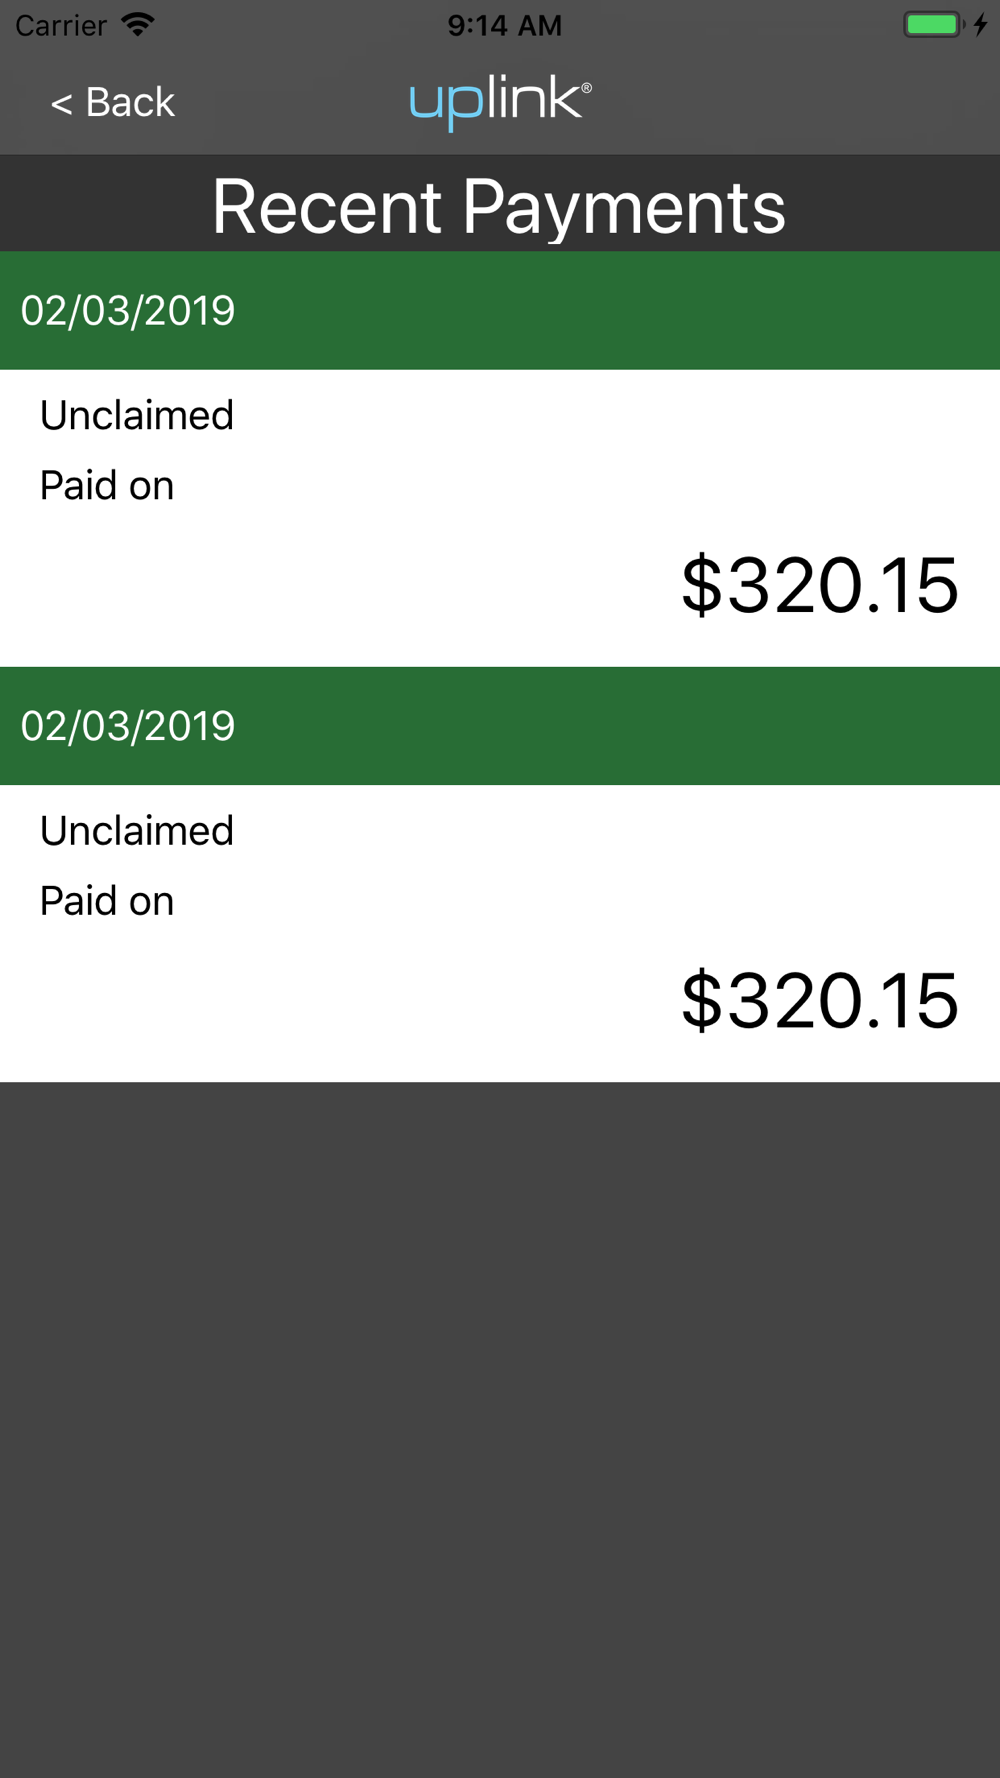This screenshot has width=1000, height=1778.
Task: Tap first payment's Paid on label
Action: pyautogui.click(x=107, y=486)
